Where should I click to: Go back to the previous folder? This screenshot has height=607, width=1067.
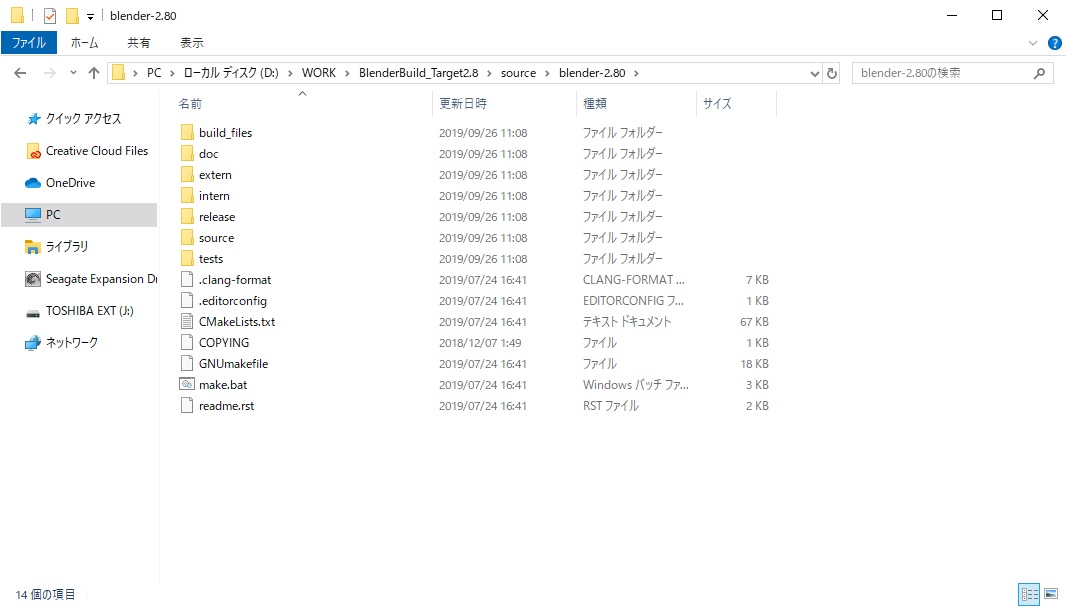(20, 73)
